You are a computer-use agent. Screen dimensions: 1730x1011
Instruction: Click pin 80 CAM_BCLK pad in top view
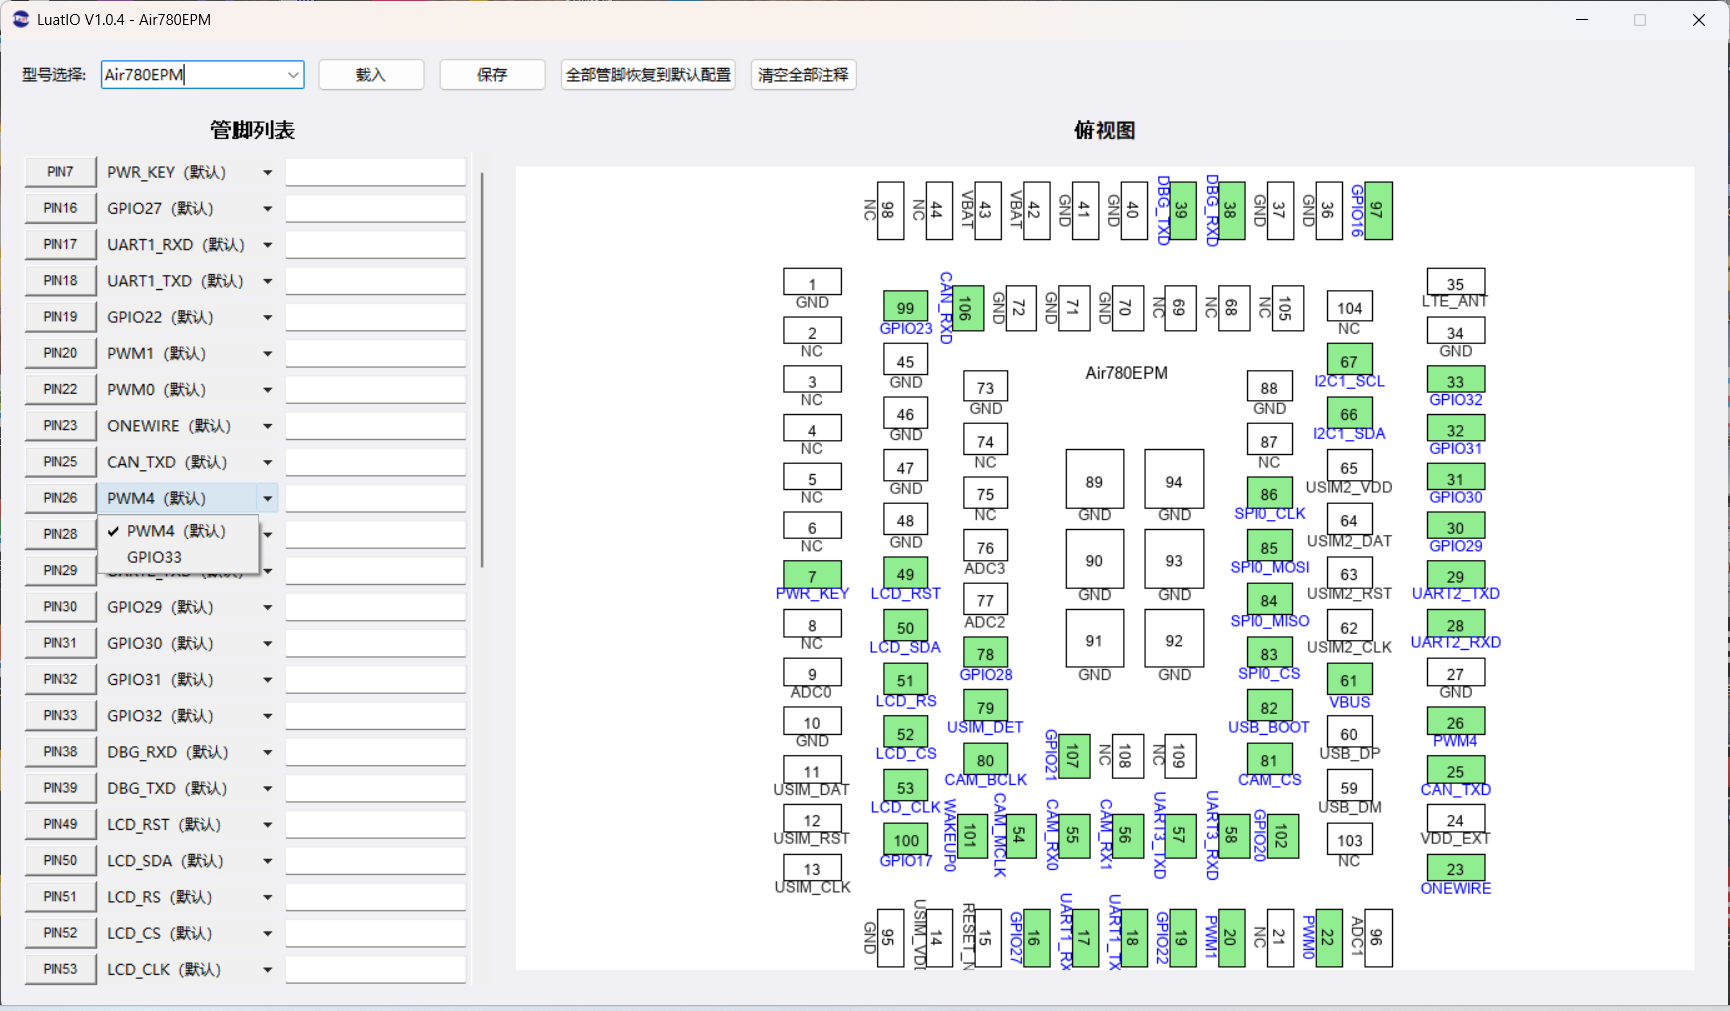(x=985, y=760)
